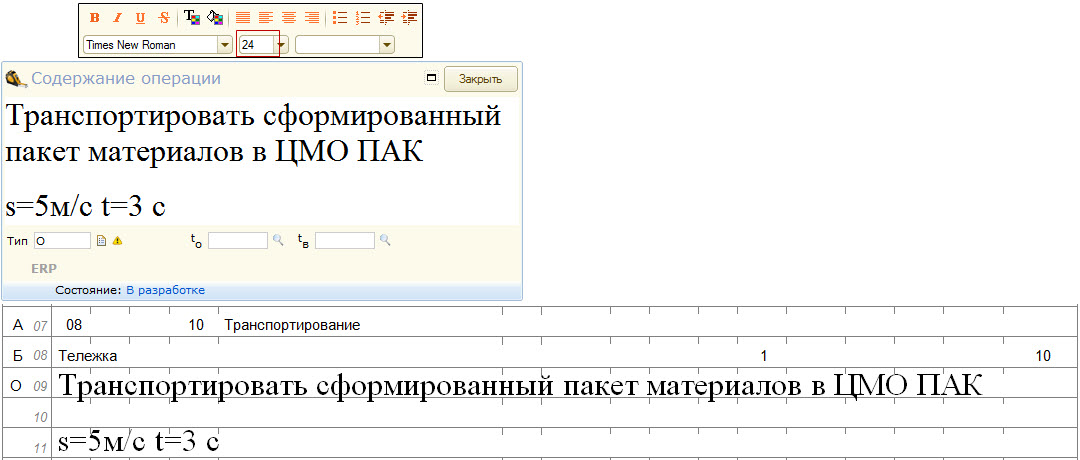This screenshot has width=1080, height=460.
Task: Click the Тип input field
Action: pyautogui.click(x=62, y=240)
